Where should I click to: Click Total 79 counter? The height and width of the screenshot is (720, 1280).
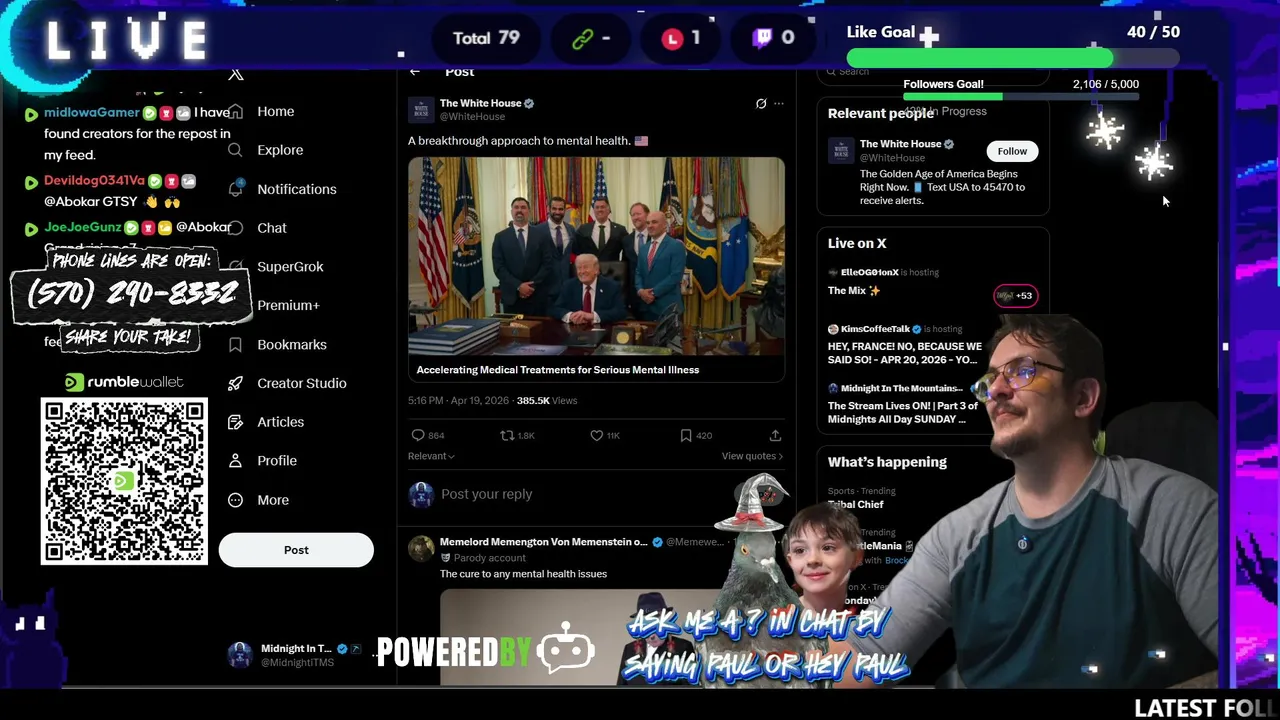pyautogui.click(x=486, y=38)
